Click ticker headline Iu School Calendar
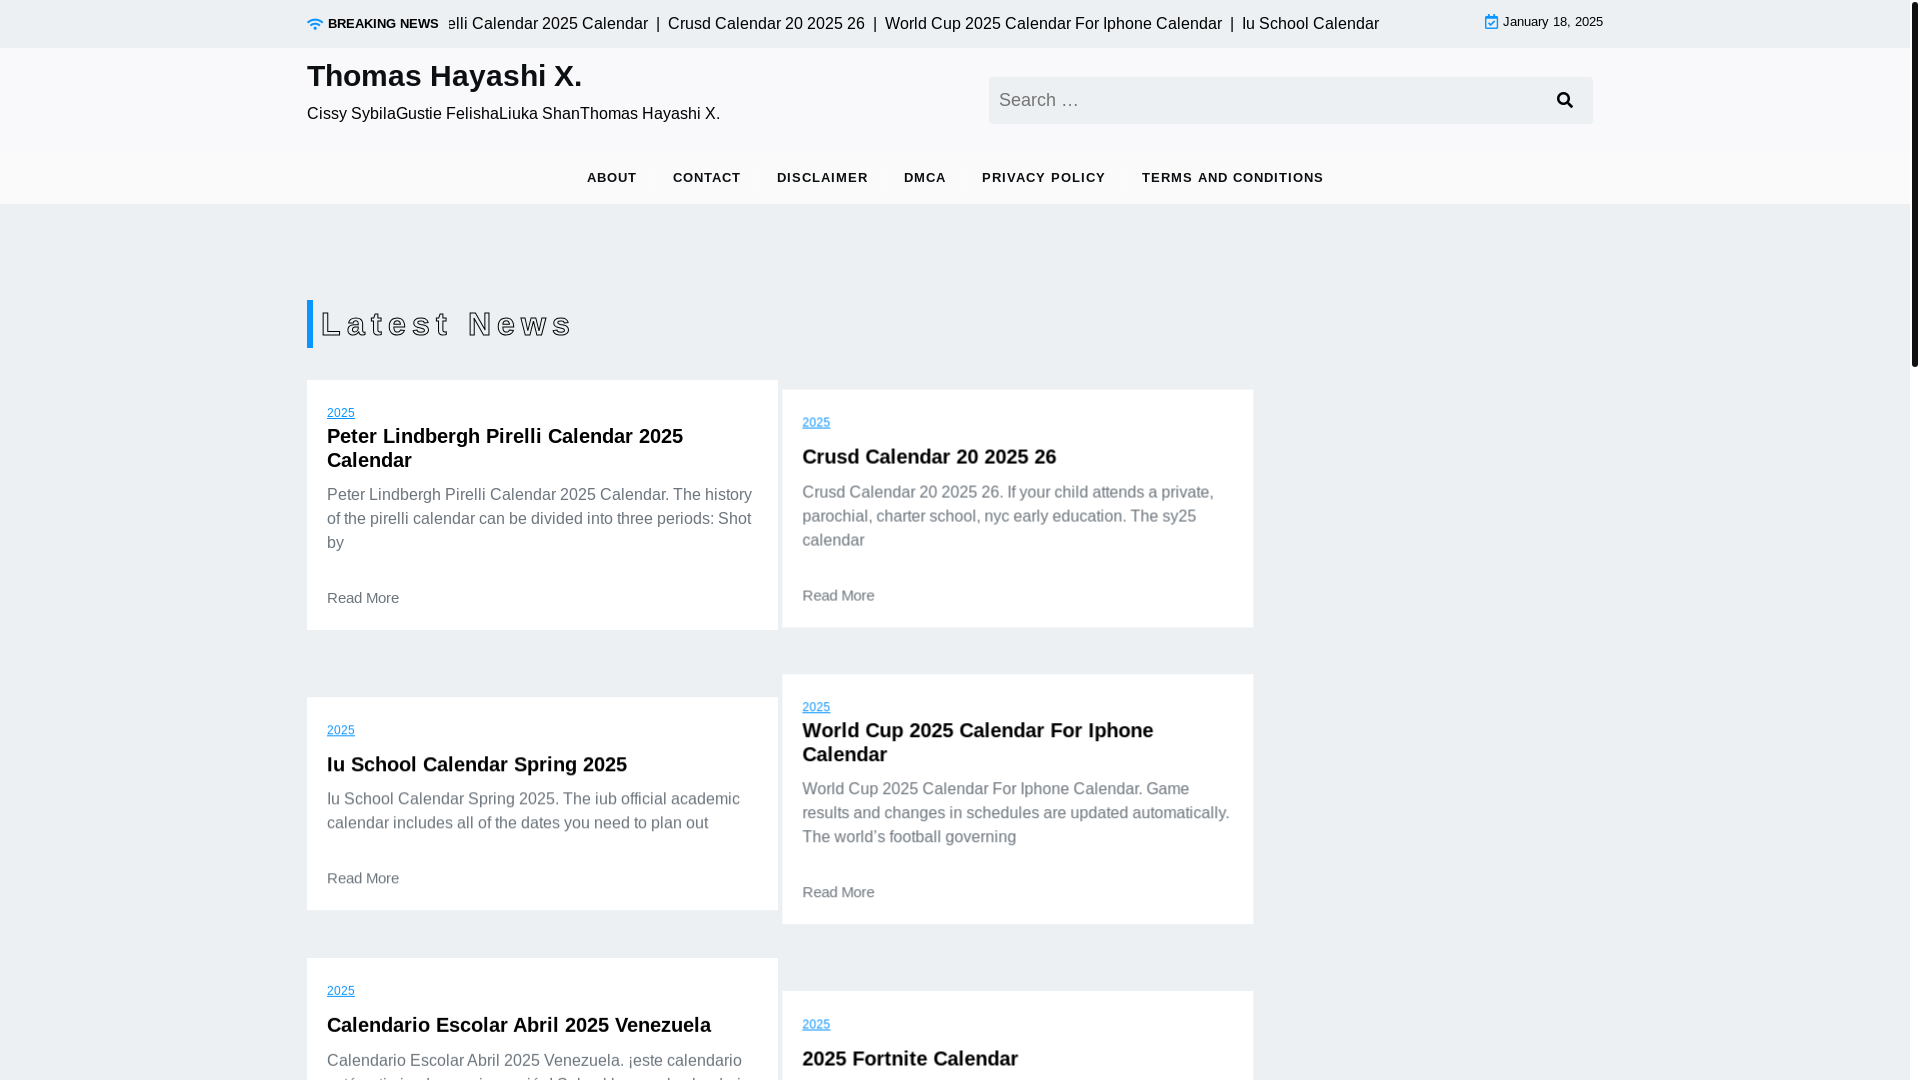This screenshot has height=1080, width=1920. pos(1310,24)
